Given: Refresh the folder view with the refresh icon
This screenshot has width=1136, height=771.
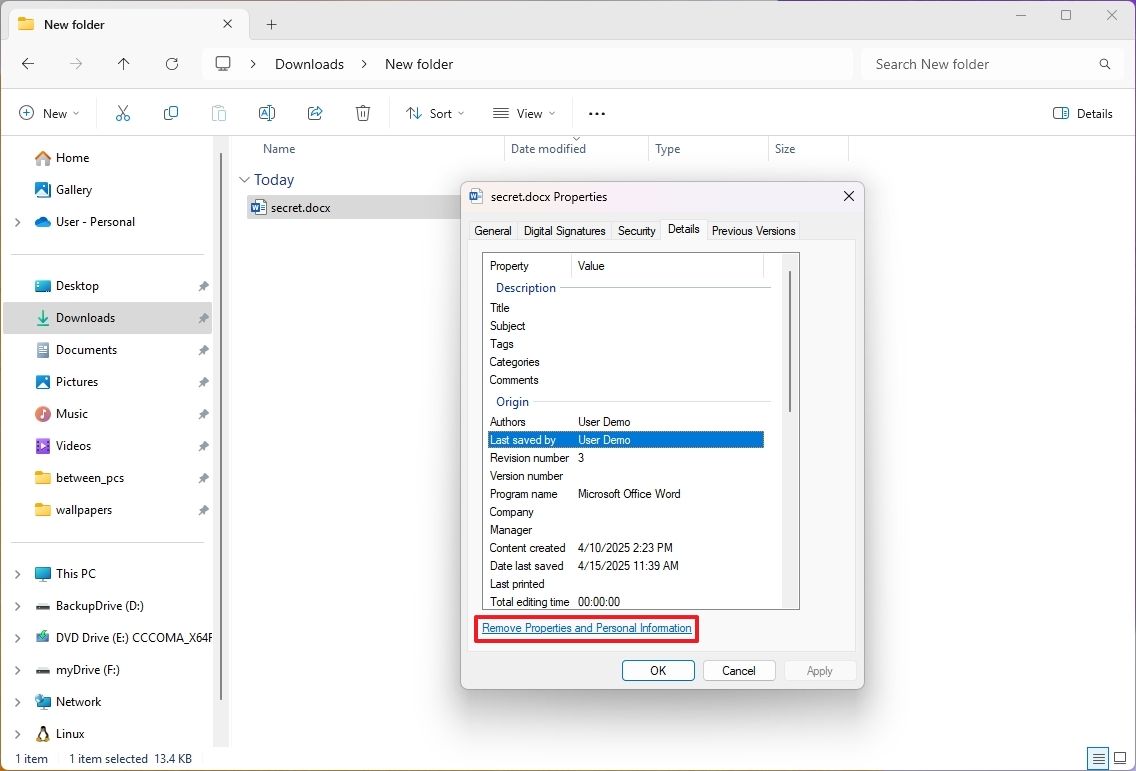Looking at the screenshot, I should click(x=171, y=63).
